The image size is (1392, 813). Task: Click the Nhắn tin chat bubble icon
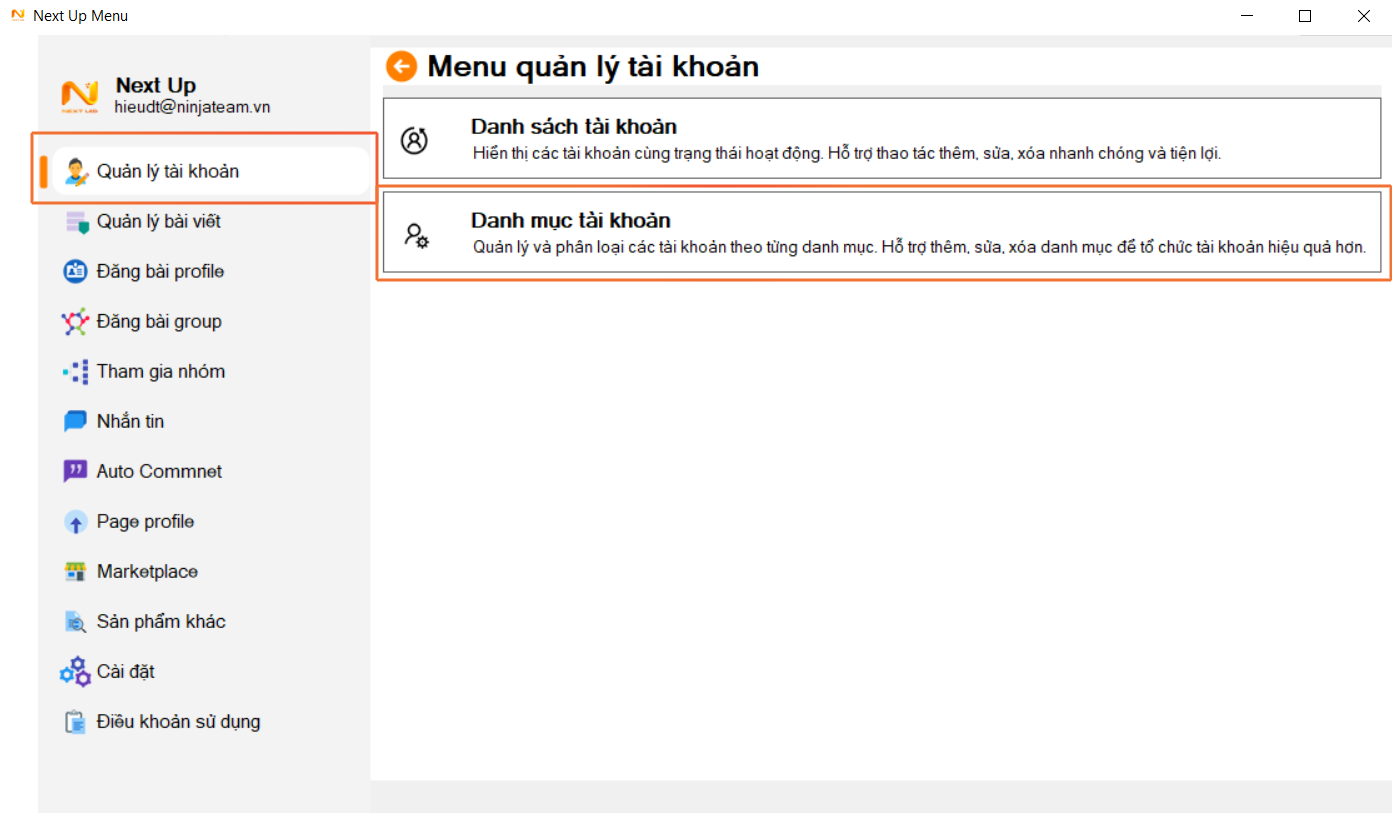76,422
